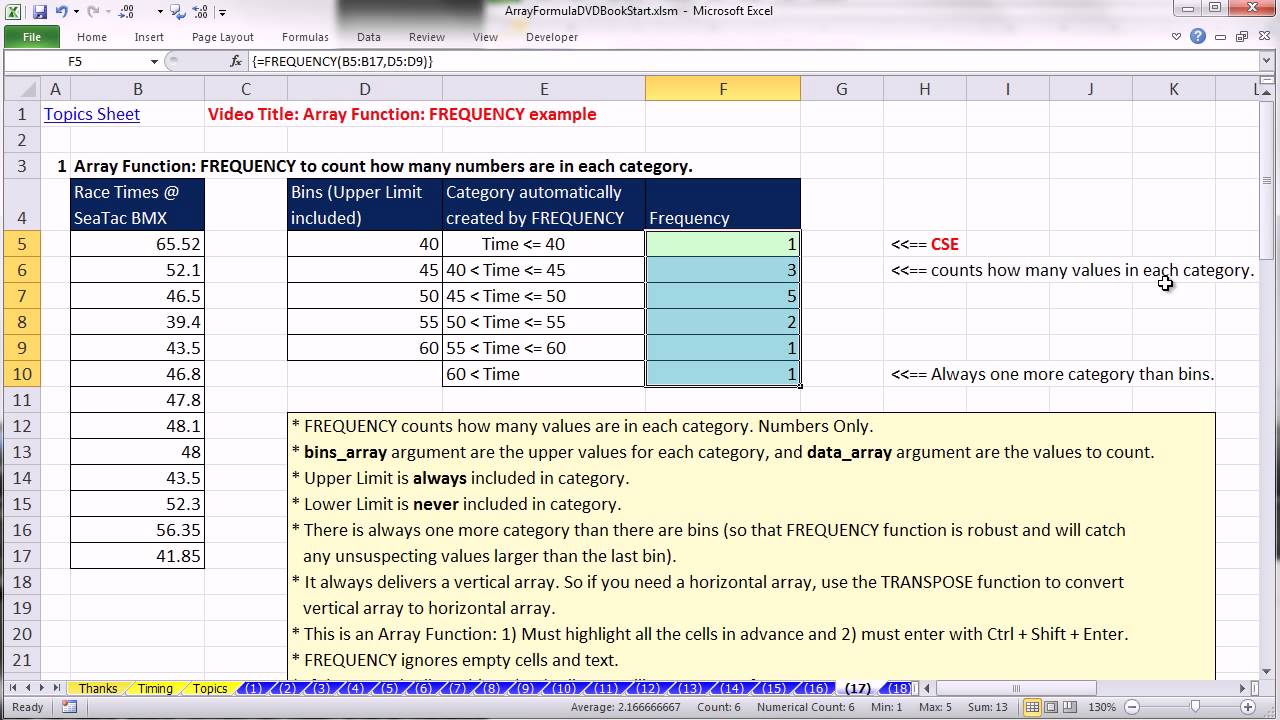This screenshot has width=1280, height=720.
Task: Select cell containing 56.35
Action: [x=138, y=530]
